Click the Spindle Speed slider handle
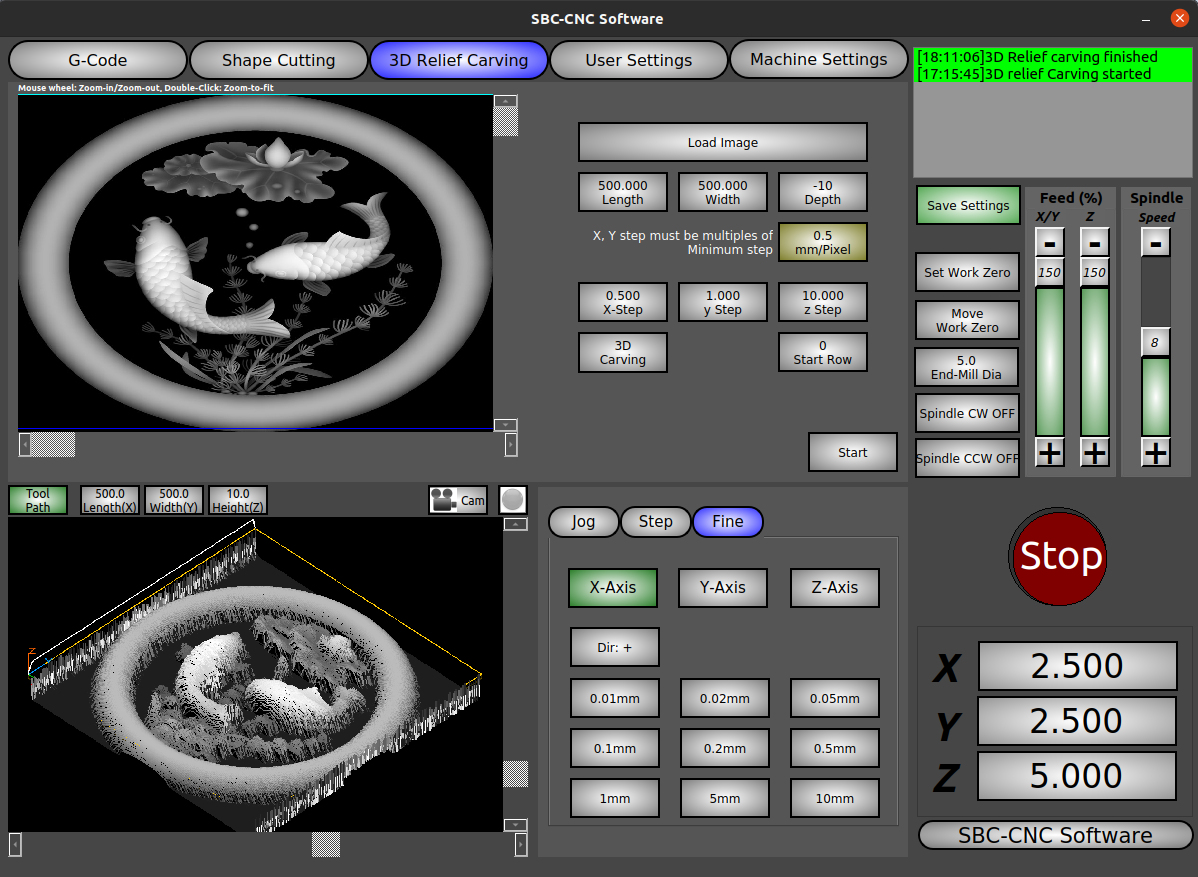1198x877 pixels. (x=1155, y=343)
